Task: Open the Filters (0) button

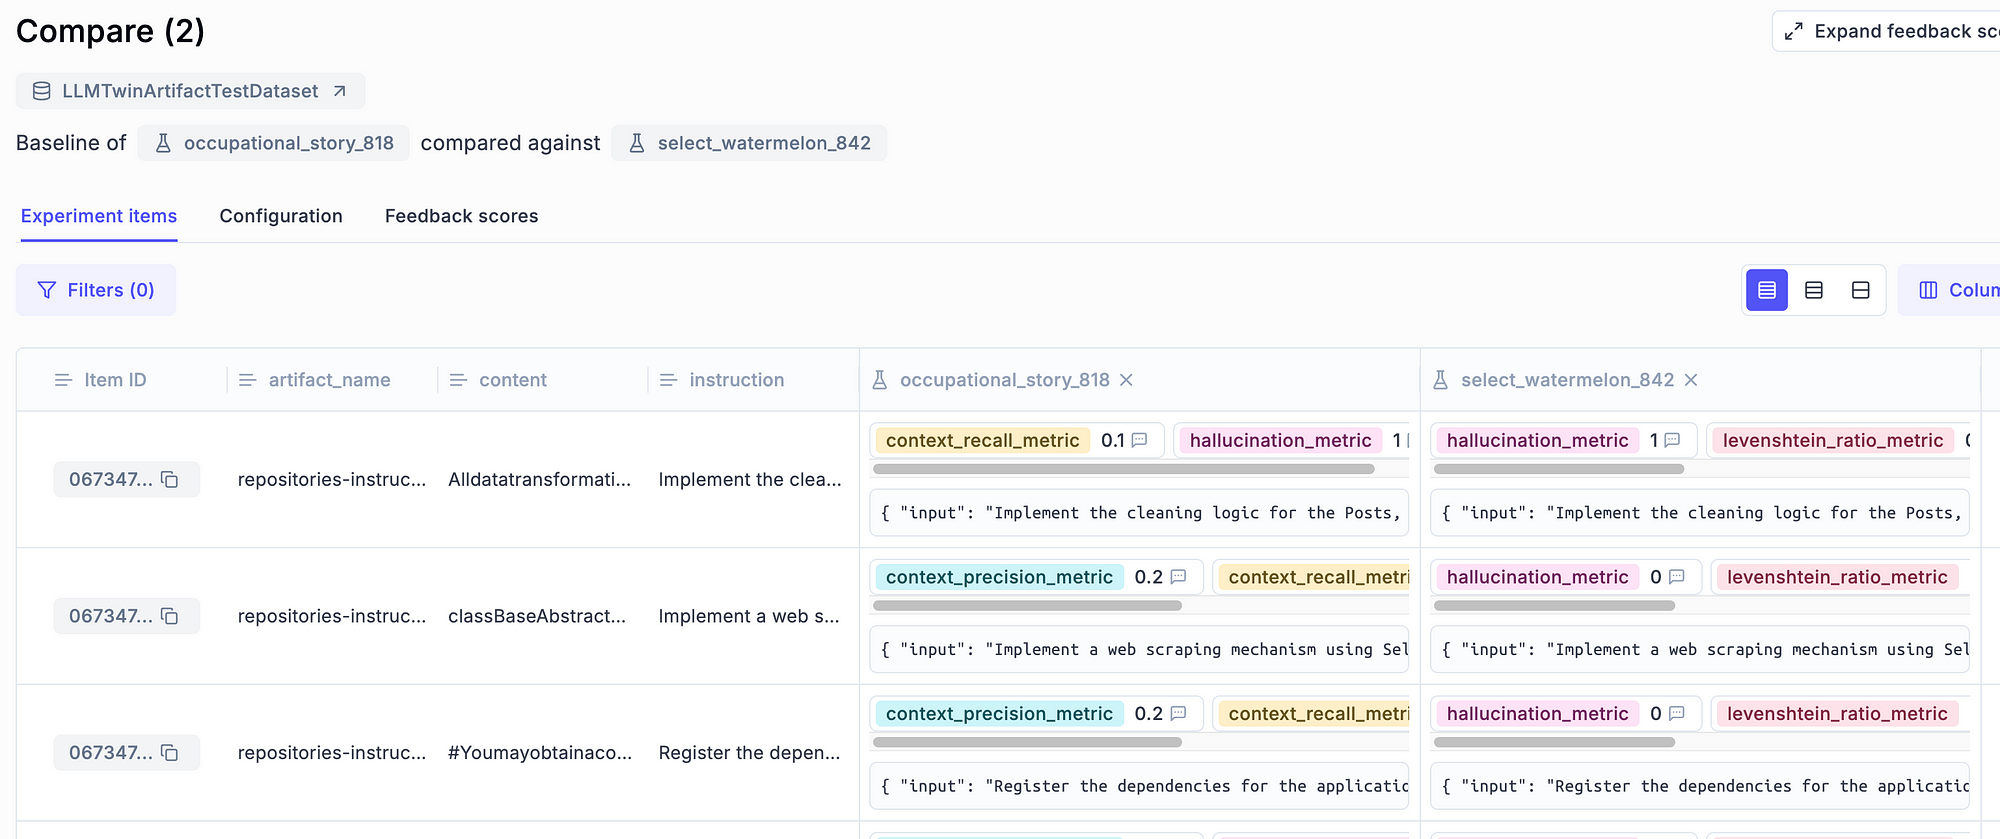Action: click(96, 290)
